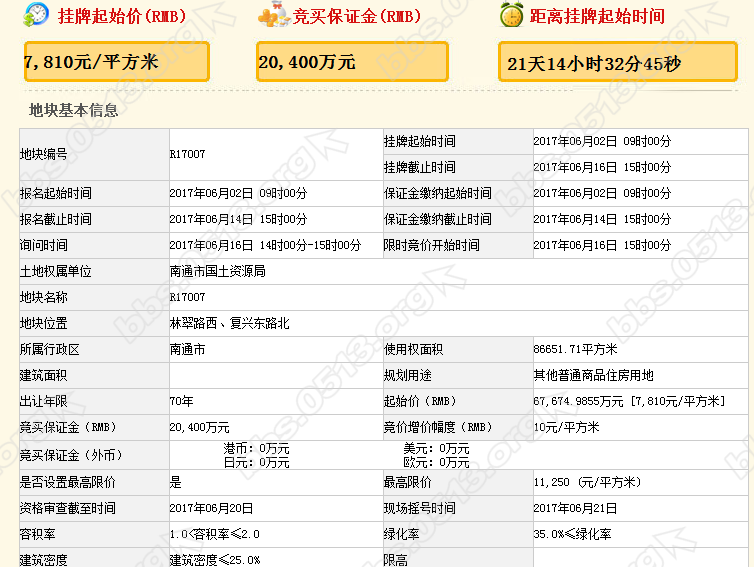
Task: Click the 日元: 0万元 entry
Action: coord(256,463)
